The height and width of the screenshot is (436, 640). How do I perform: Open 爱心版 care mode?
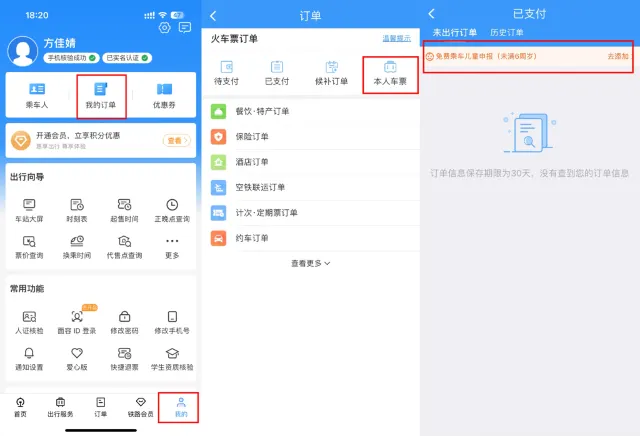coord(77,359)
